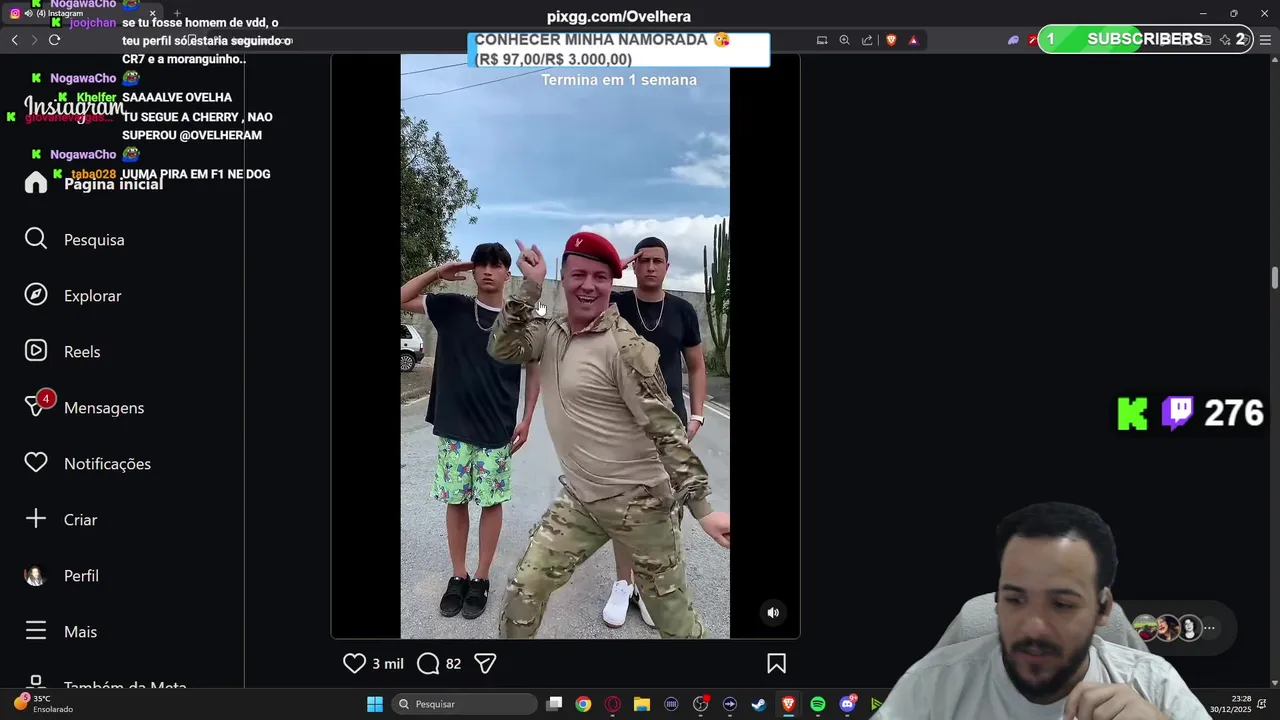Open Task View on taskbar

coord(555,704)
